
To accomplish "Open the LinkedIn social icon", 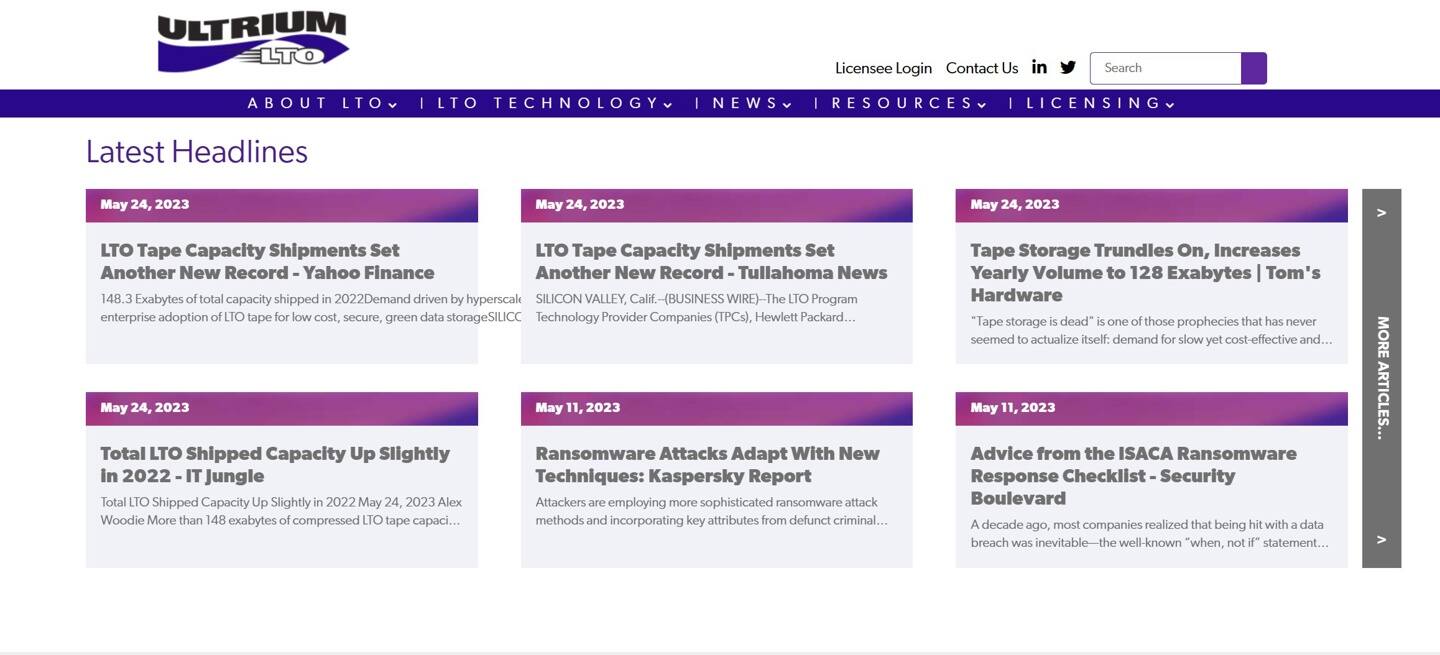I will click(x=1039, y=67).
